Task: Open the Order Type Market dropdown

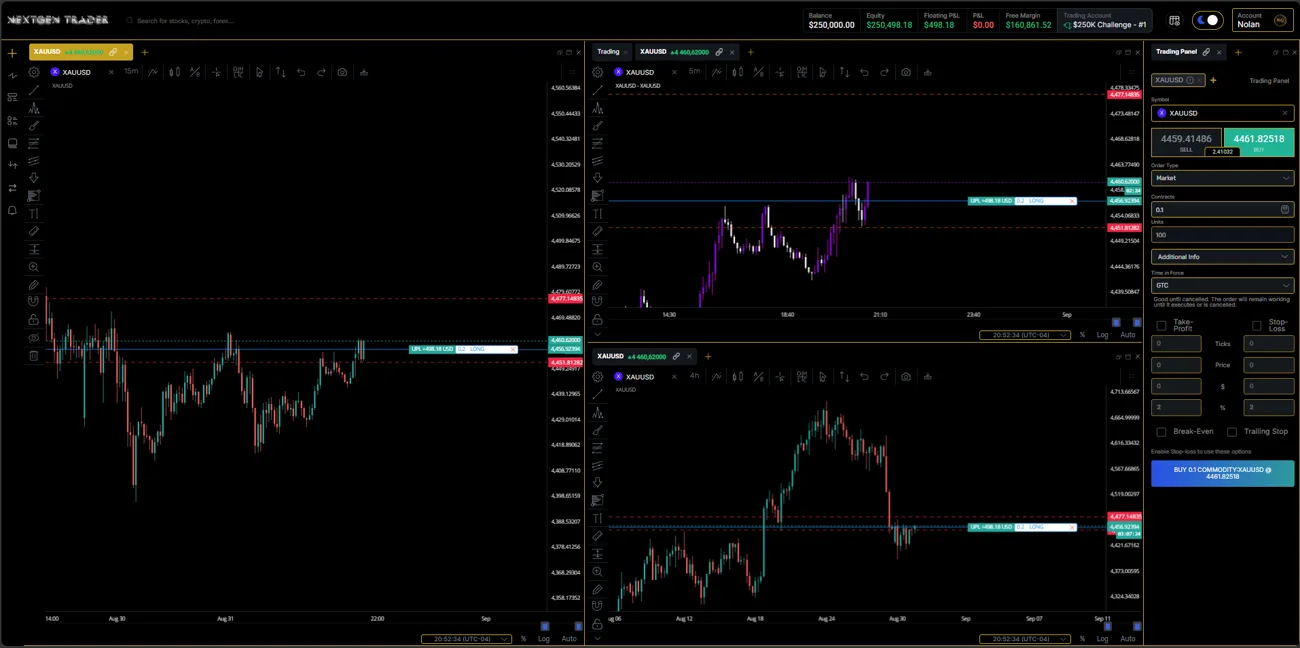Action: pos(1222,178)
